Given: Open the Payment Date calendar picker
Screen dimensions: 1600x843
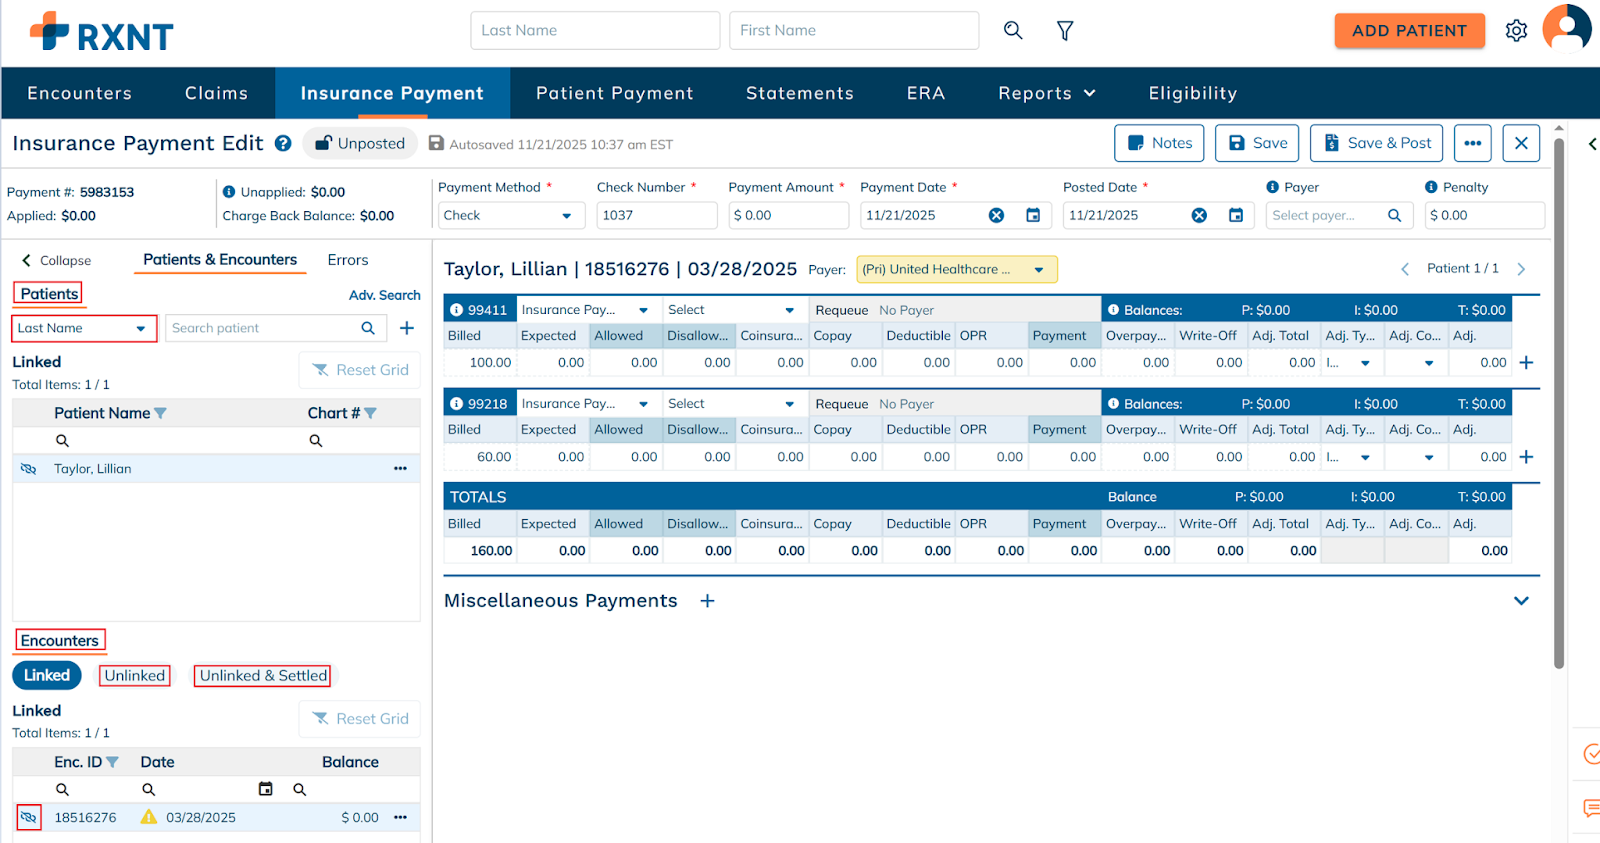Looking at the screenshot, I should pos(1033,215).
